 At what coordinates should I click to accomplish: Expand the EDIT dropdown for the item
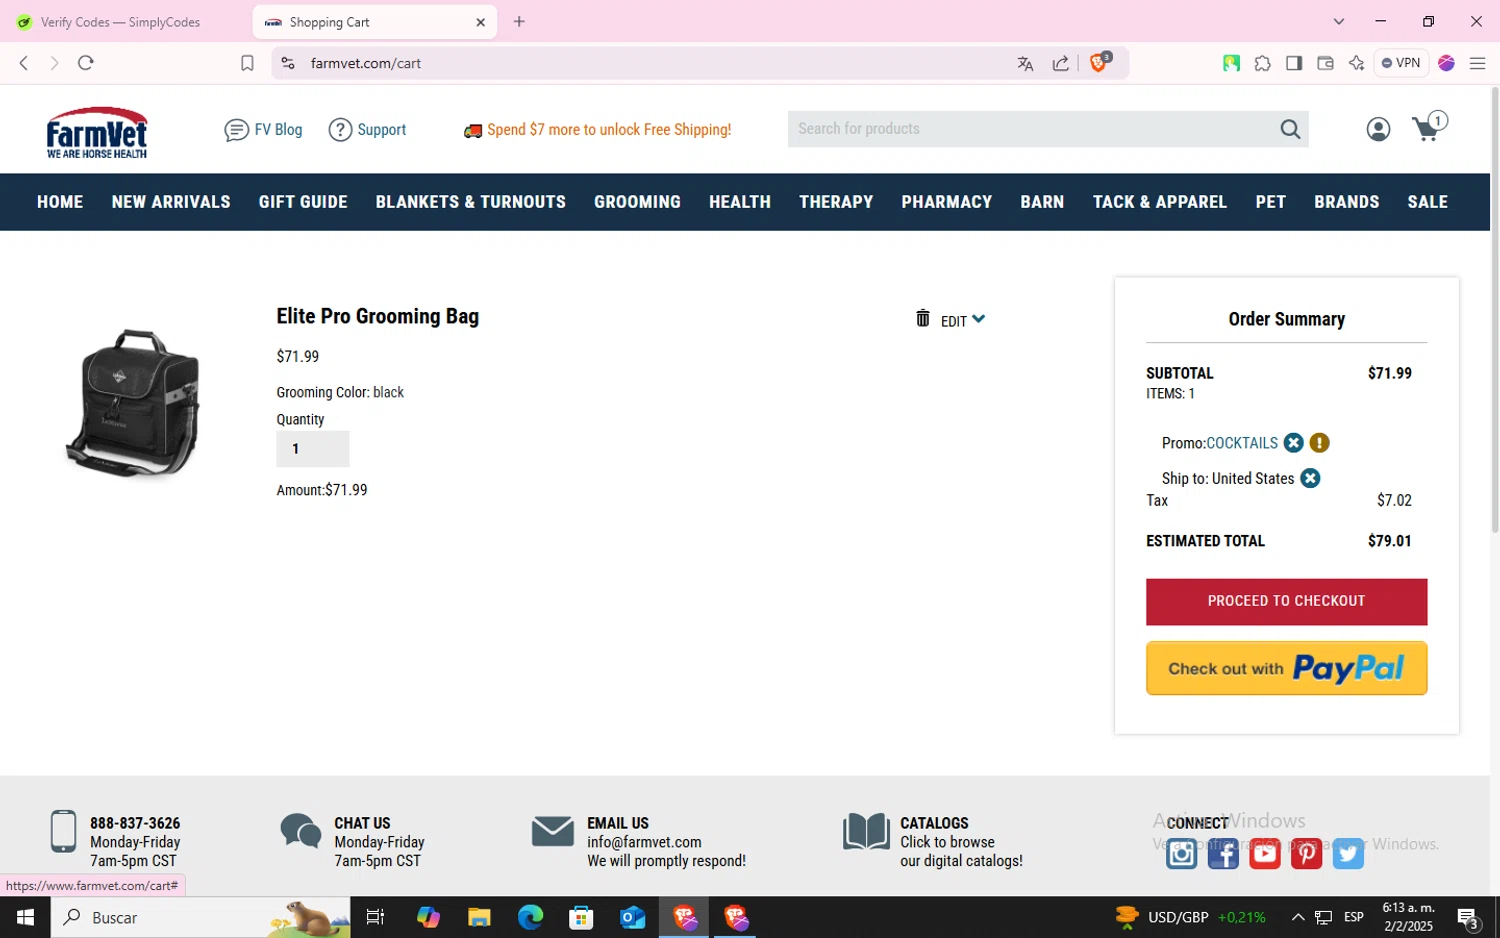(963, 321)
